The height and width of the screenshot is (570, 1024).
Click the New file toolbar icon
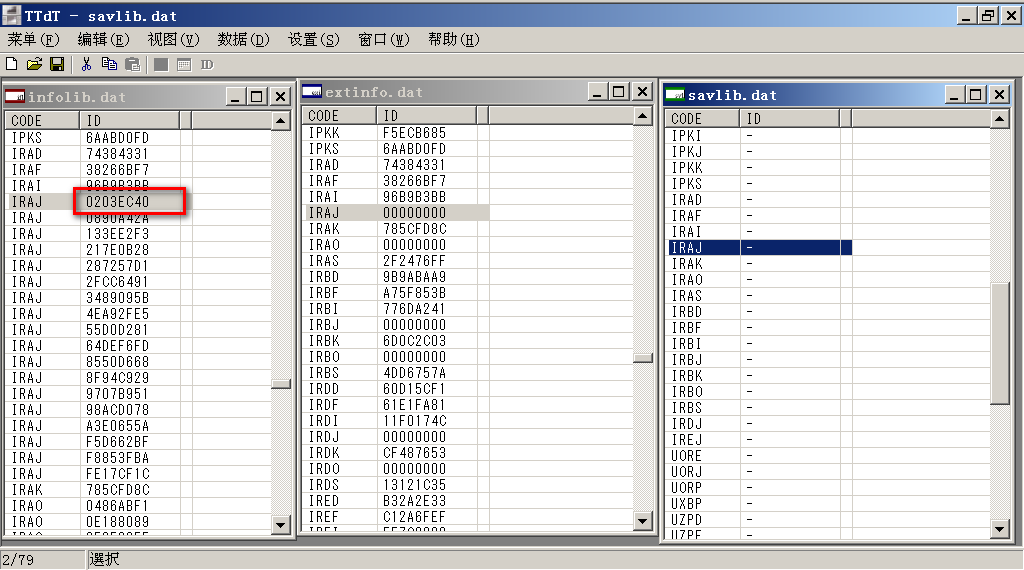pos(12,64)
